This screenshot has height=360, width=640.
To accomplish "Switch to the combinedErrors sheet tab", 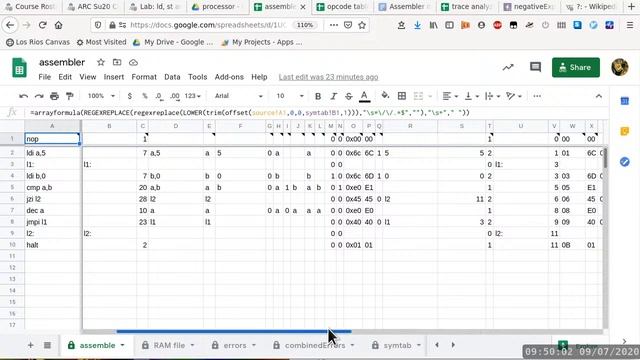I will (x=313, y=345).
